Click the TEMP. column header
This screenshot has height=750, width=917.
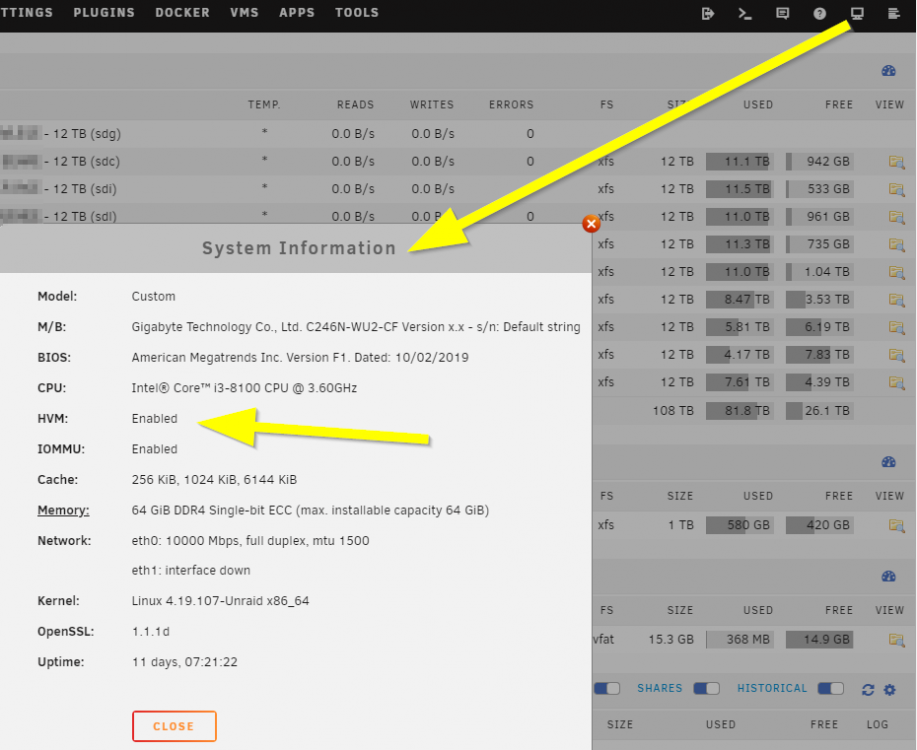pyautogui.click(x=264, y=105)
